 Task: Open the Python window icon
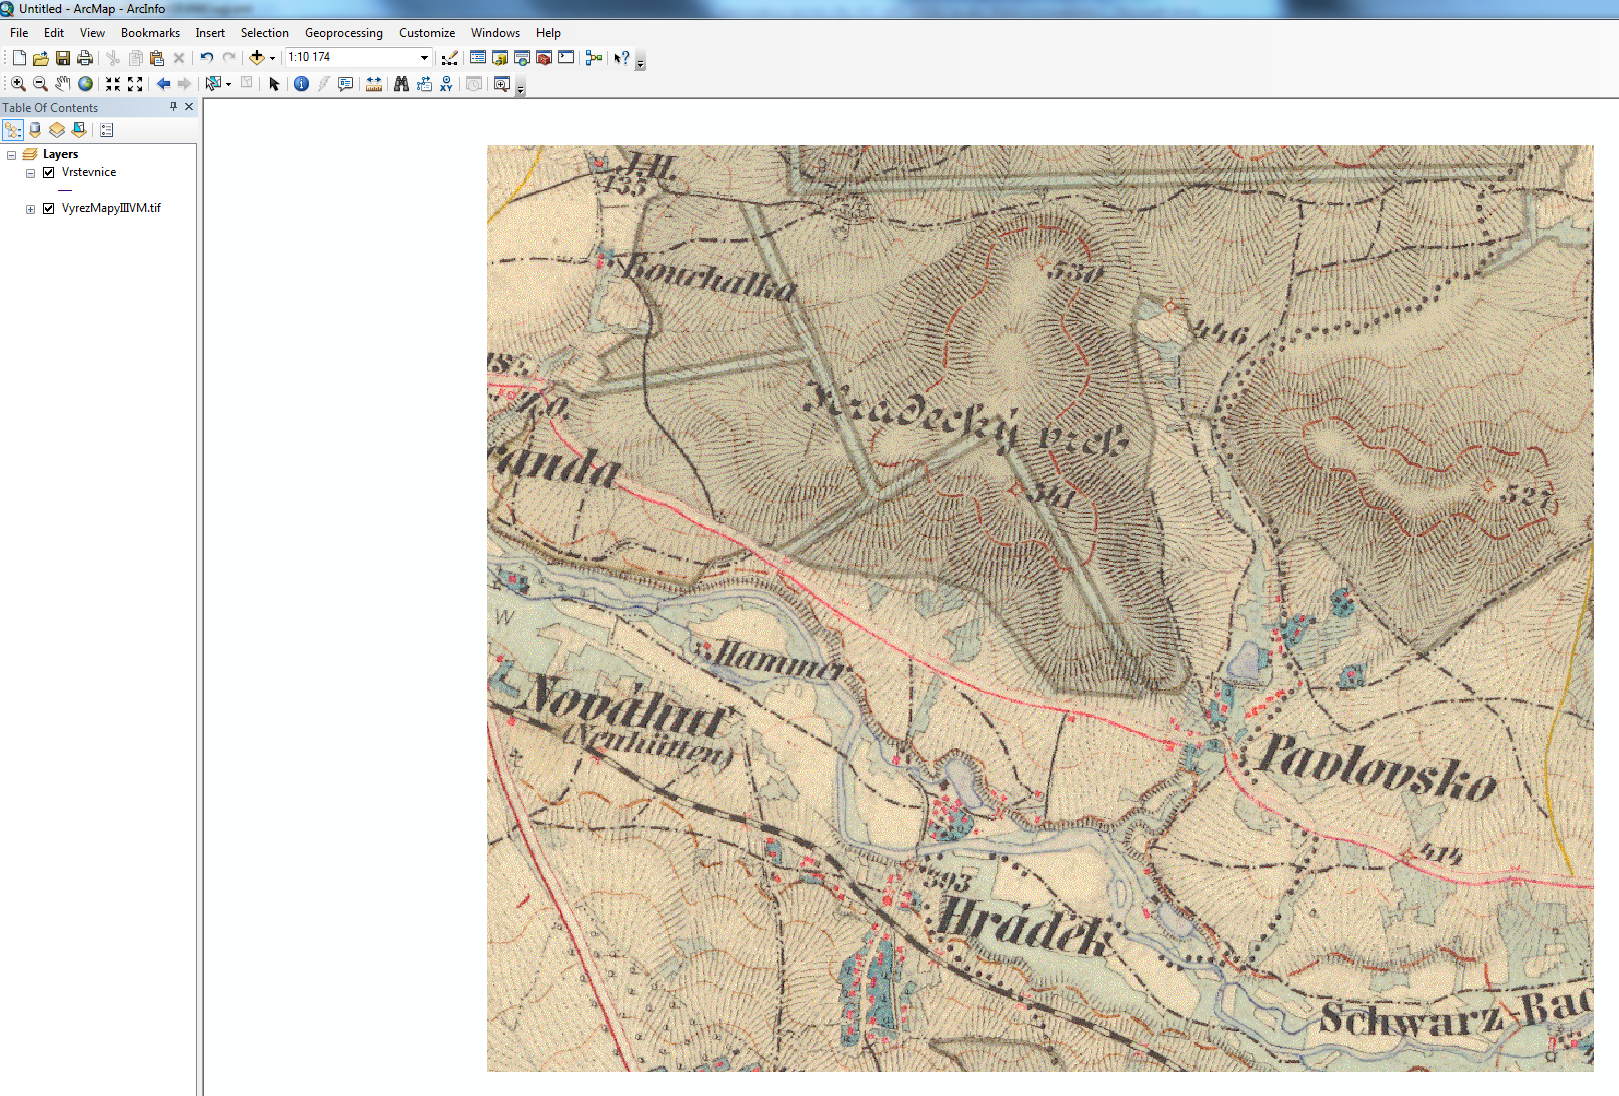click(566, 58)
